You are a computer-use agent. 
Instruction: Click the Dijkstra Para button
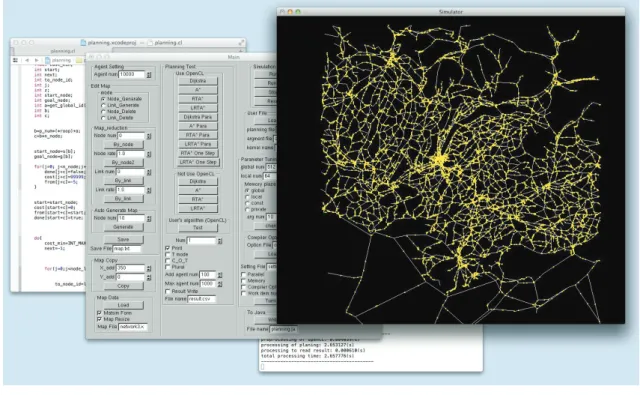coord(198,117)
